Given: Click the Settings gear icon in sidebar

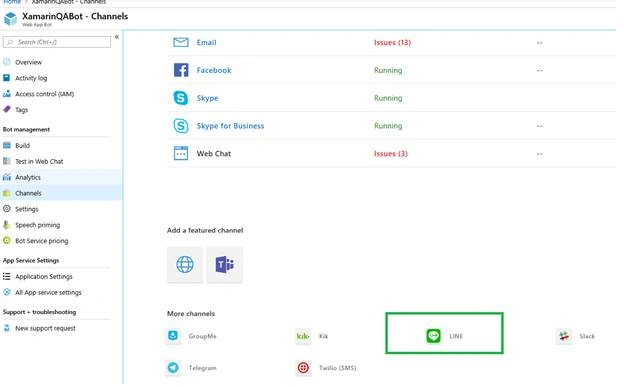Looking at the screenshot, I should (7, 209).
